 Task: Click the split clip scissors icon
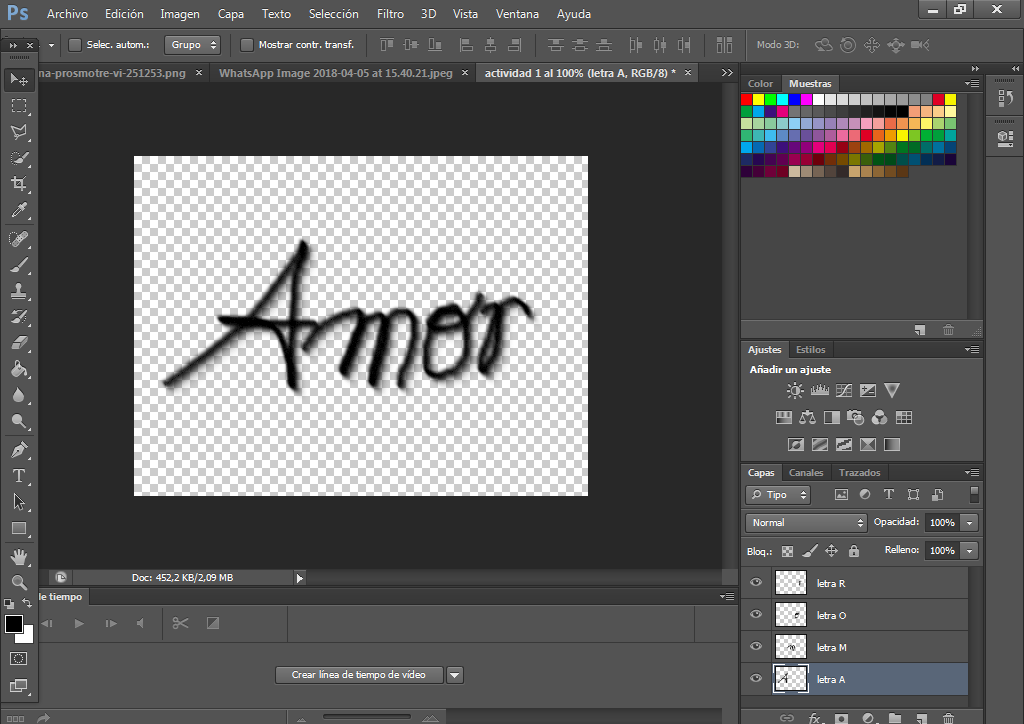(180, 623)
